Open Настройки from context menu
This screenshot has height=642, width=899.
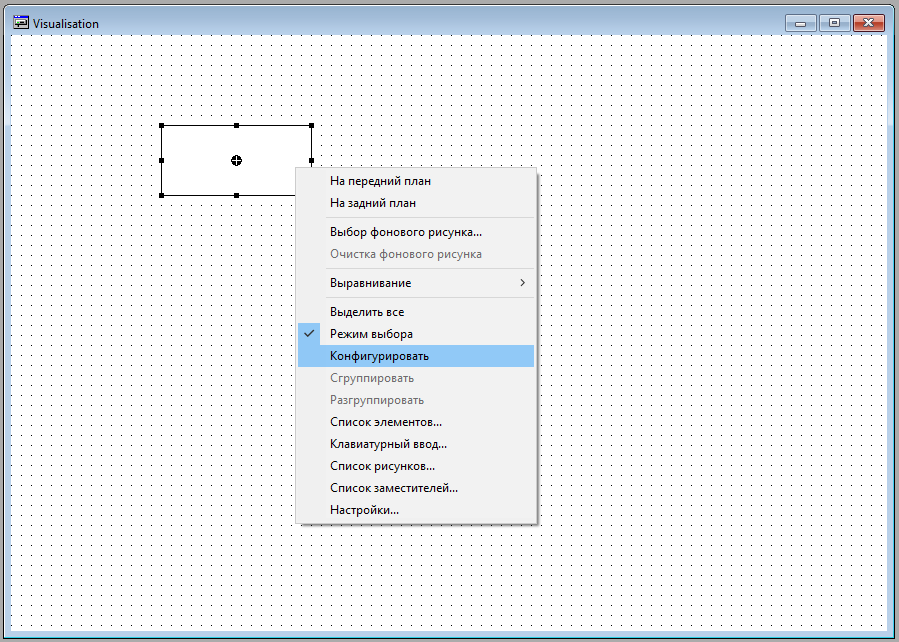[x=364, y=510]
